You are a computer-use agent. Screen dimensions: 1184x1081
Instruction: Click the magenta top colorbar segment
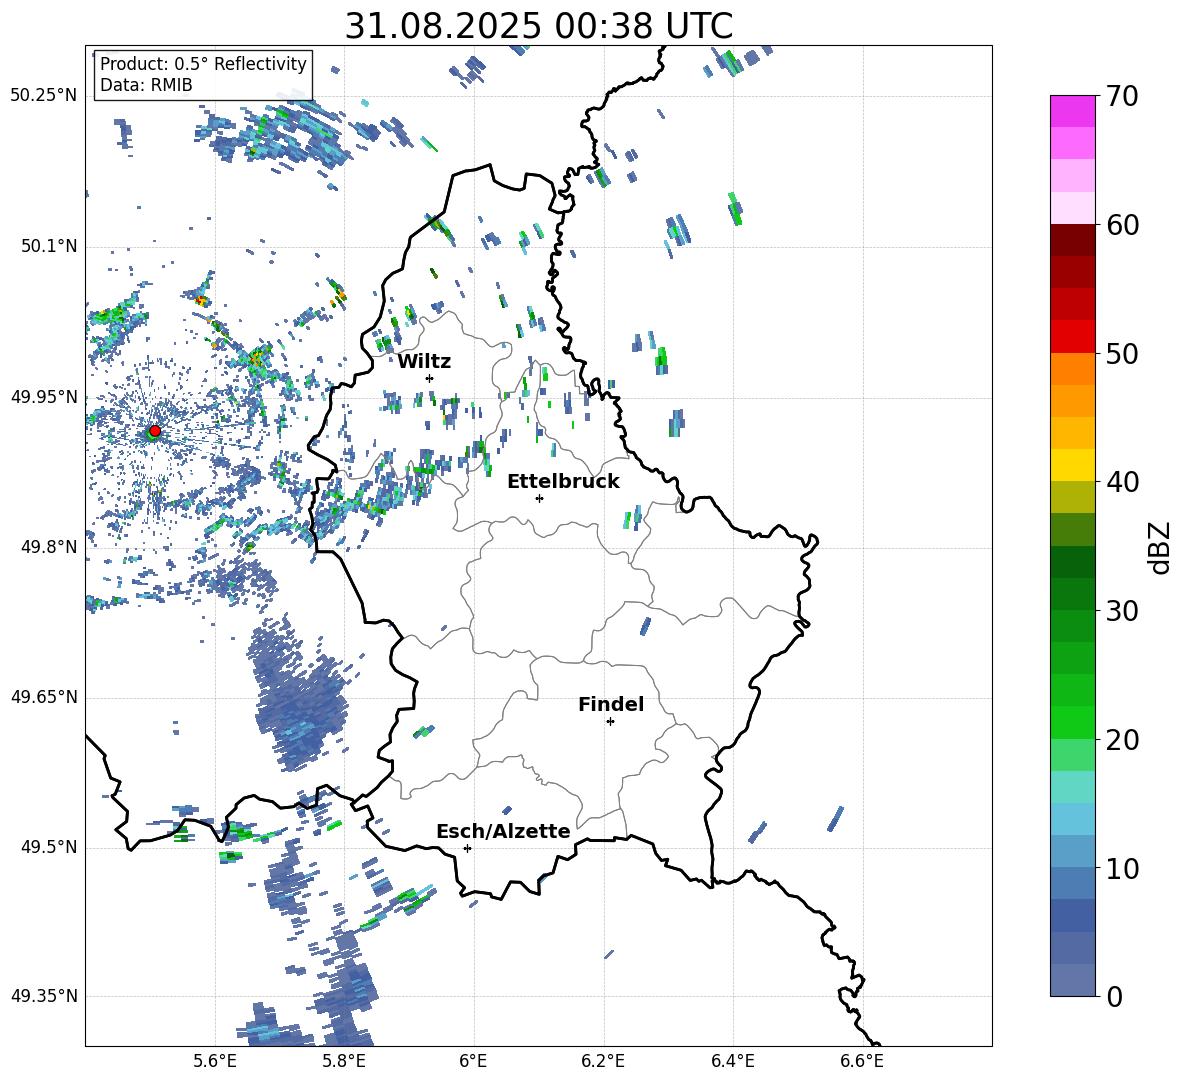coord(1072,111)
